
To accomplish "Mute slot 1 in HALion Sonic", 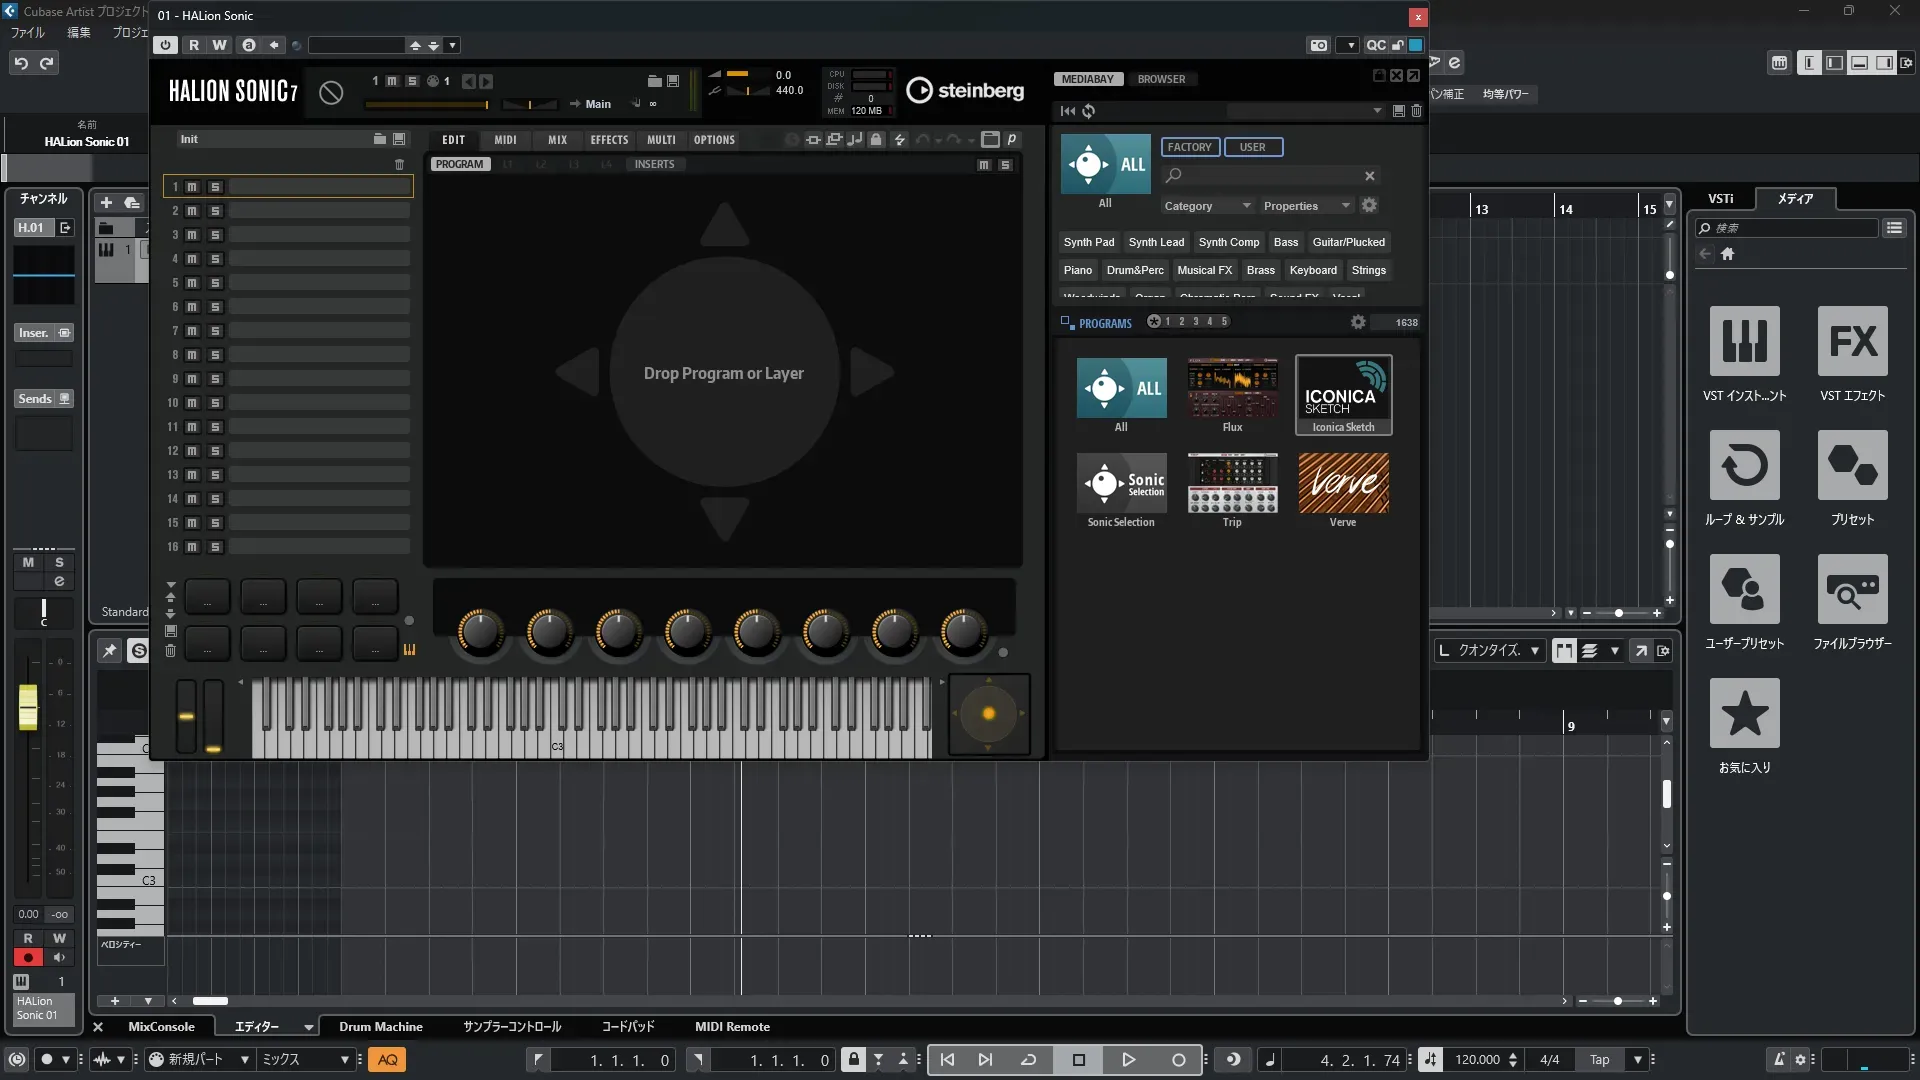I will [192, 187].
